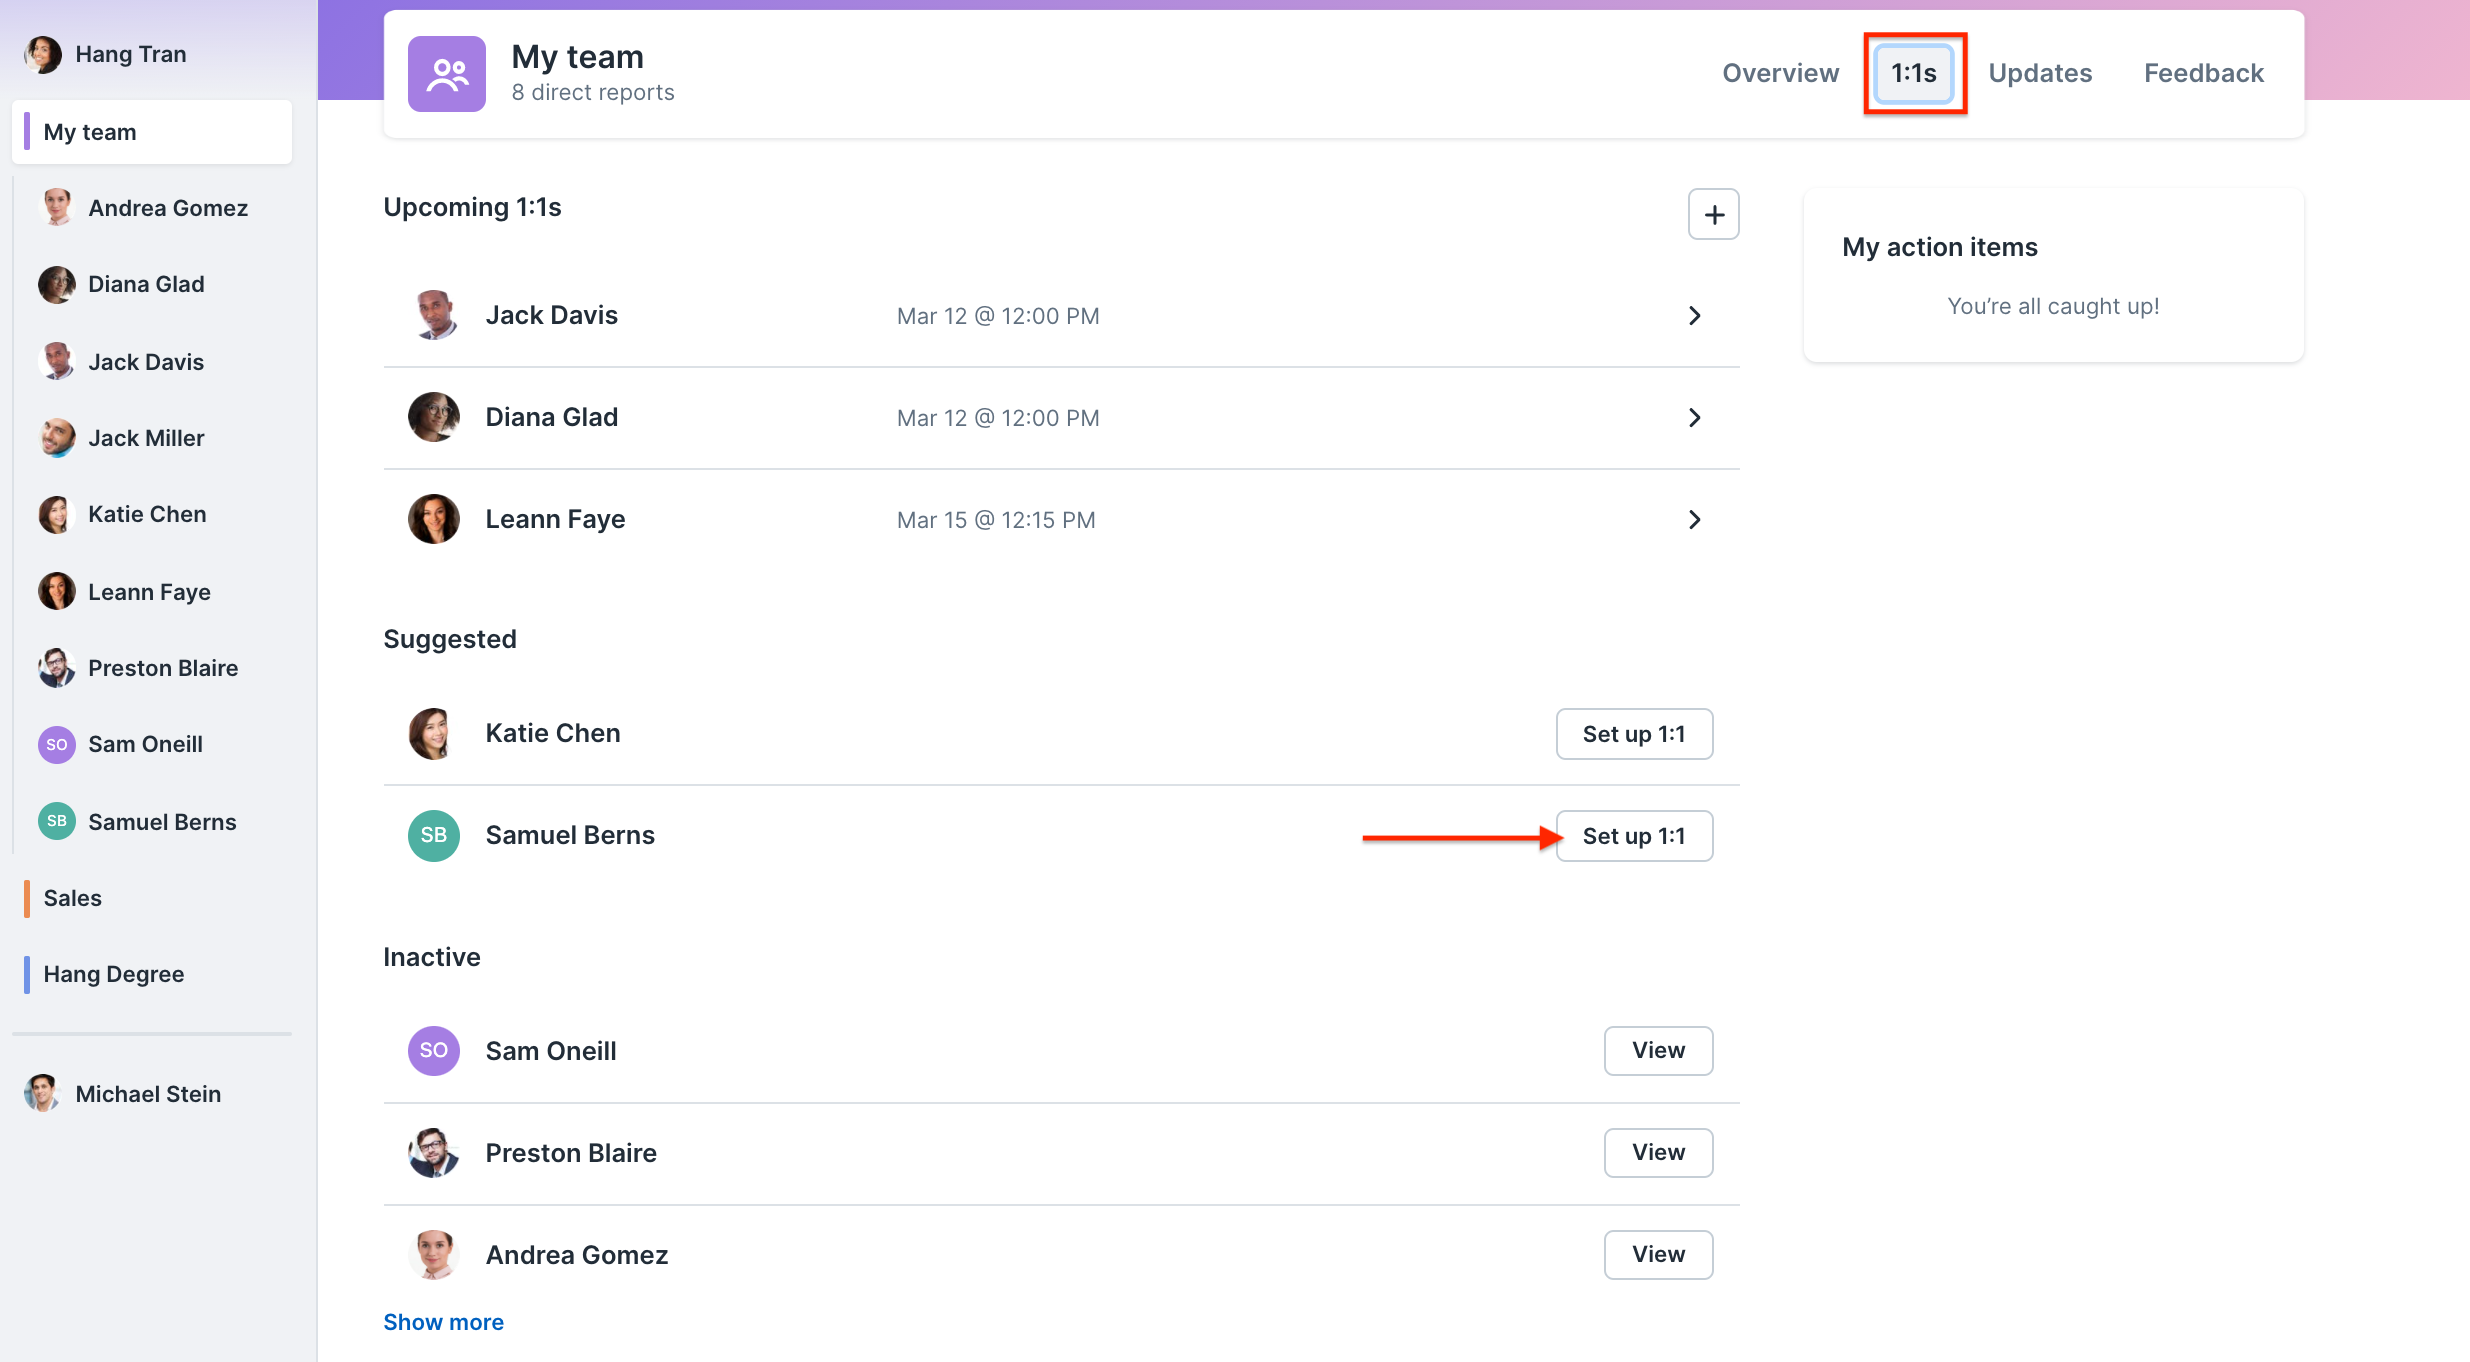Open Leann Faye 1:1 chevron arrow
Screen dimensions: 2470x1362
(x=1695, y=520)
